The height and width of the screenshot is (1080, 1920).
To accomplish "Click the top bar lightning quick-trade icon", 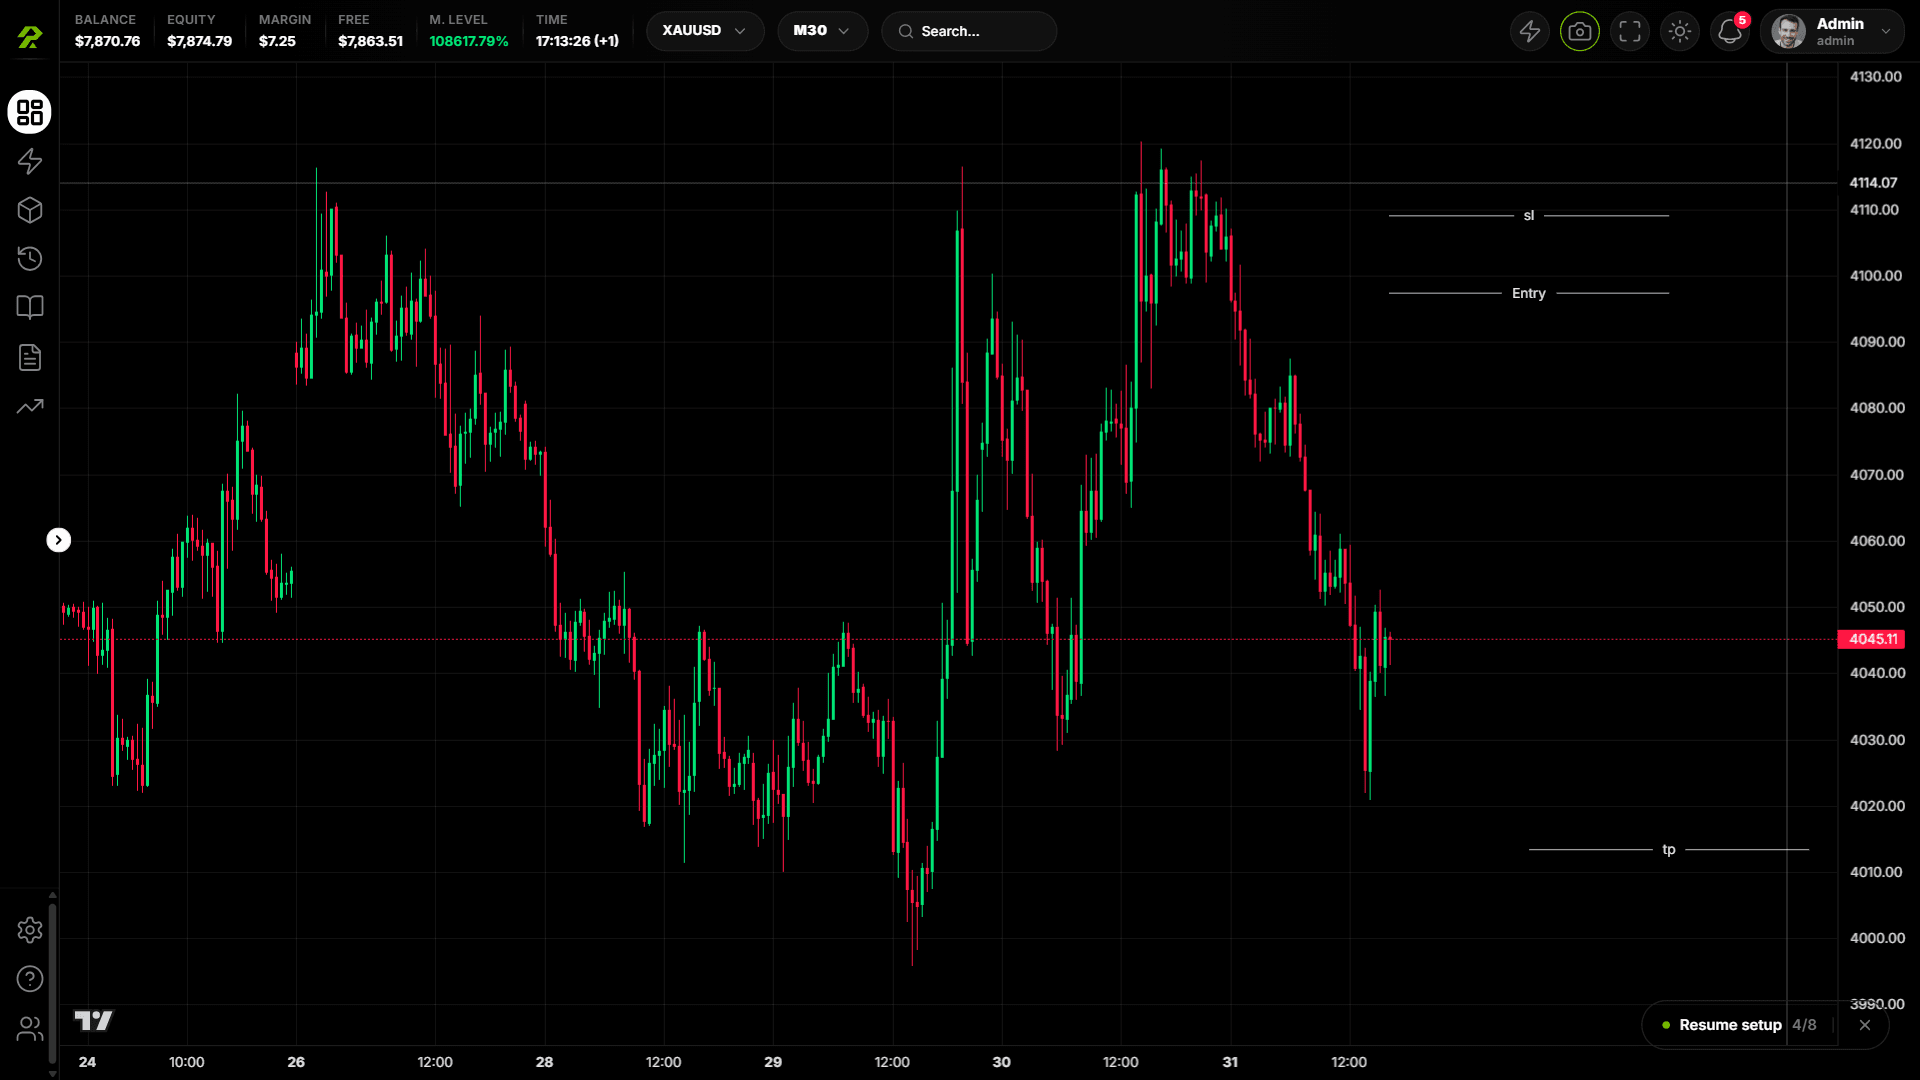I will [1530, 31].
